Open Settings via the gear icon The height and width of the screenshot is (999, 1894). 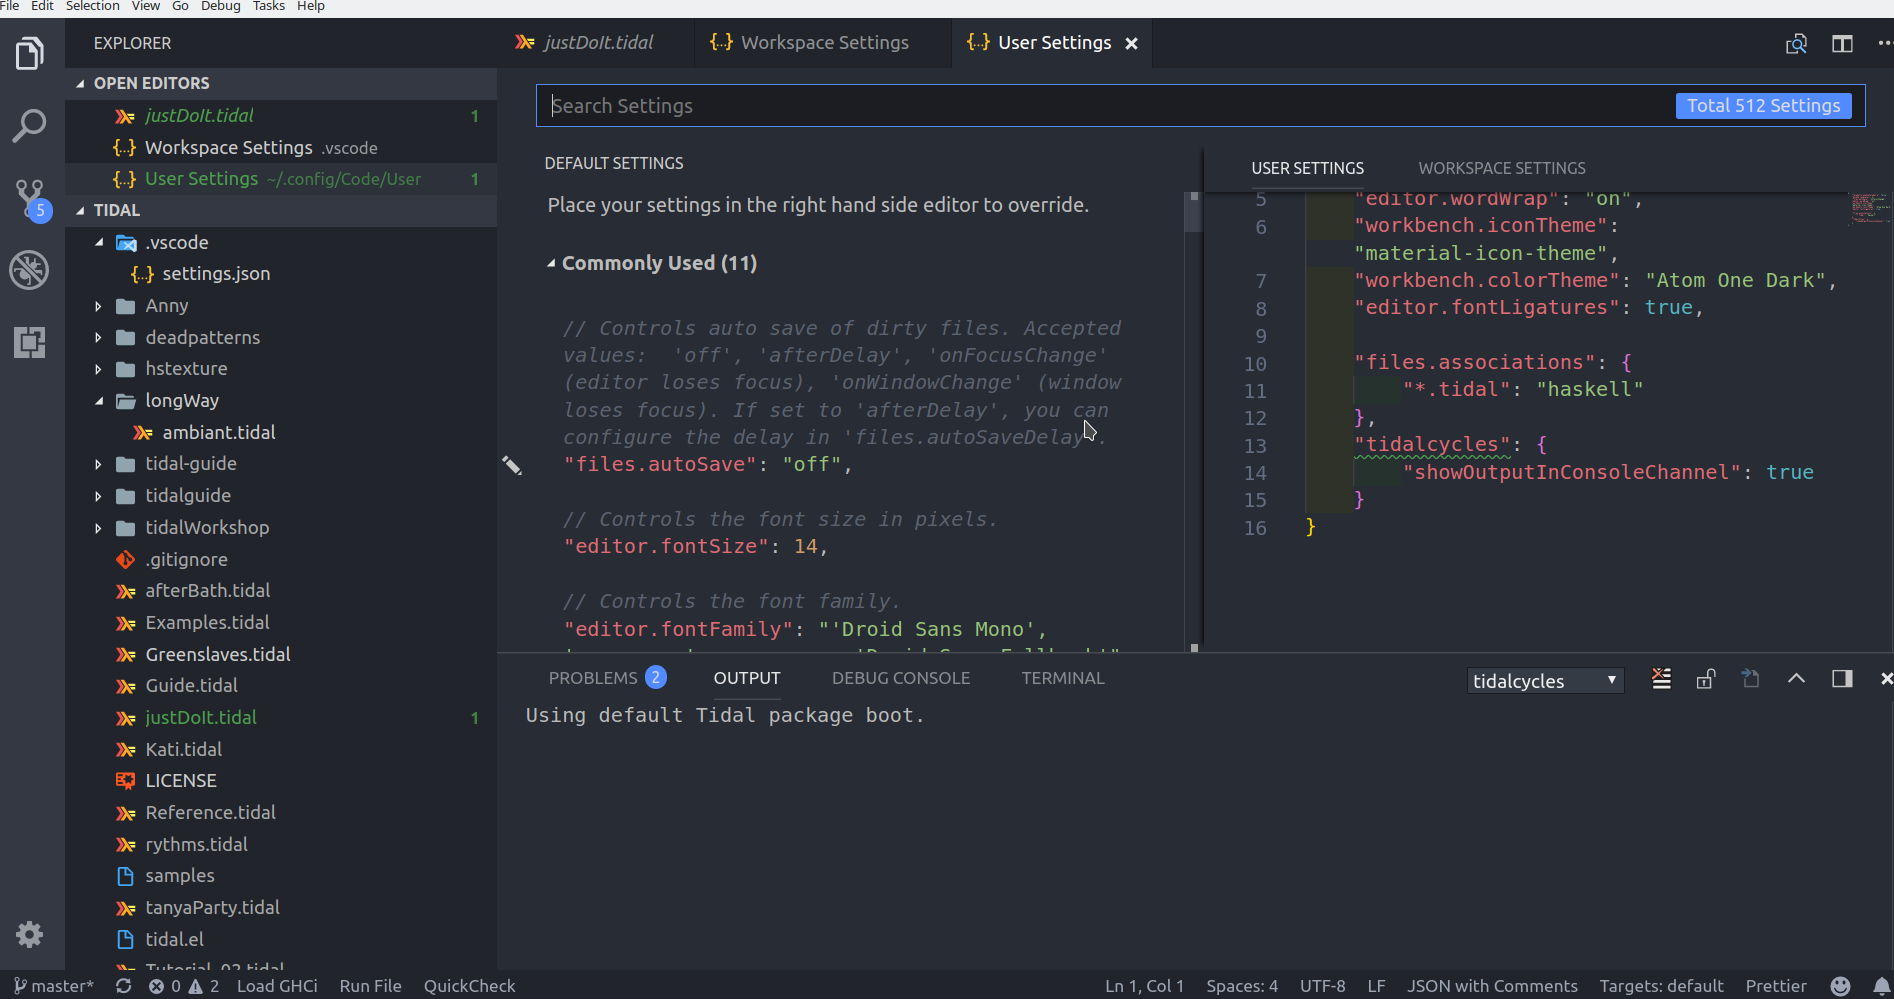[x=30, y=935]
